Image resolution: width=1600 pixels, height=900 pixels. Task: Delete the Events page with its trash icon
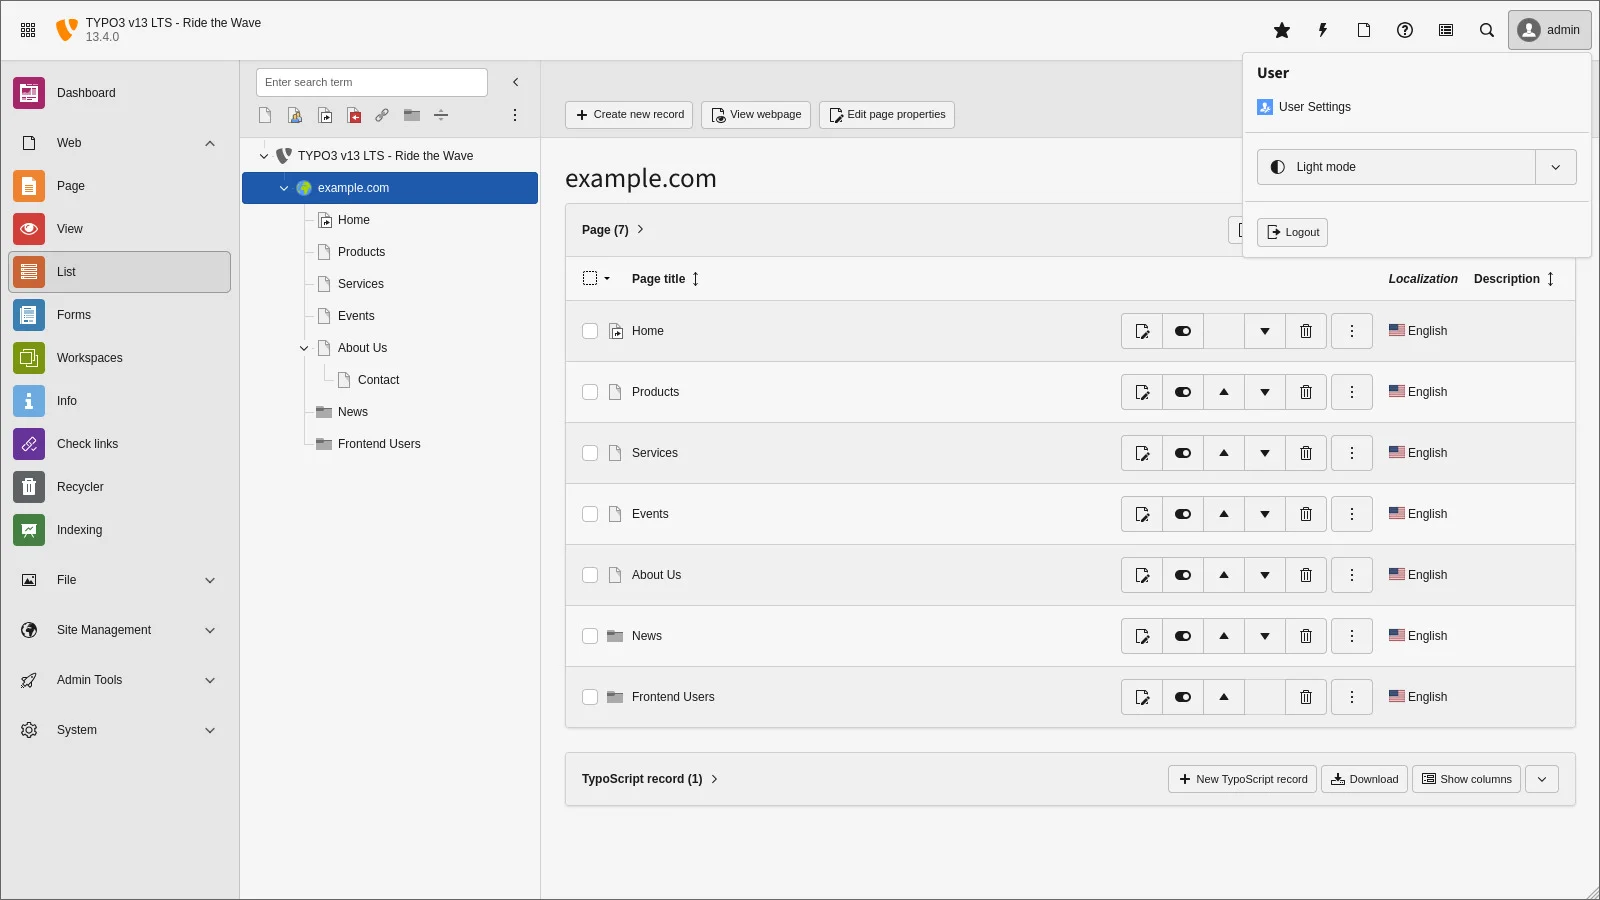(x=1305, y=514)
